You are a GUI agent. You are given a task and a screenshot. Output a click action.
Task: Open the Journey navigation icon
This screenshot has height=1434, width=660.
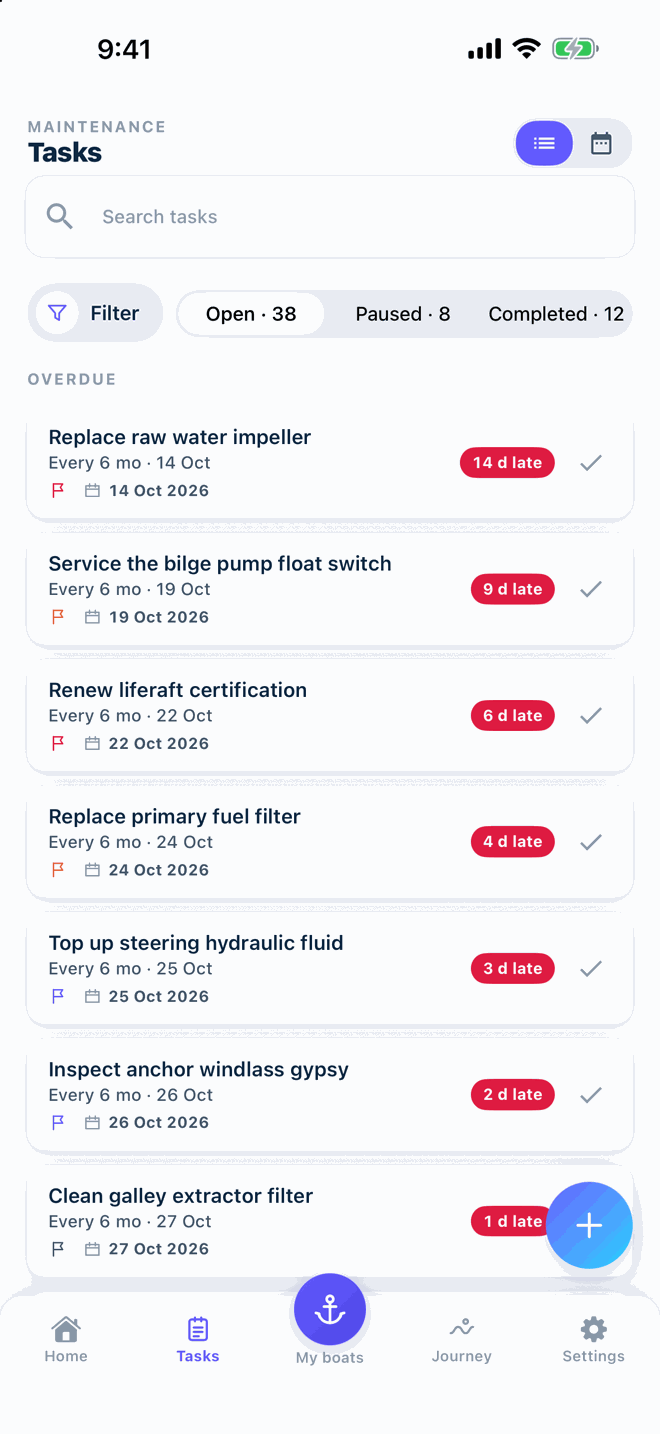tap(462, 1340)
